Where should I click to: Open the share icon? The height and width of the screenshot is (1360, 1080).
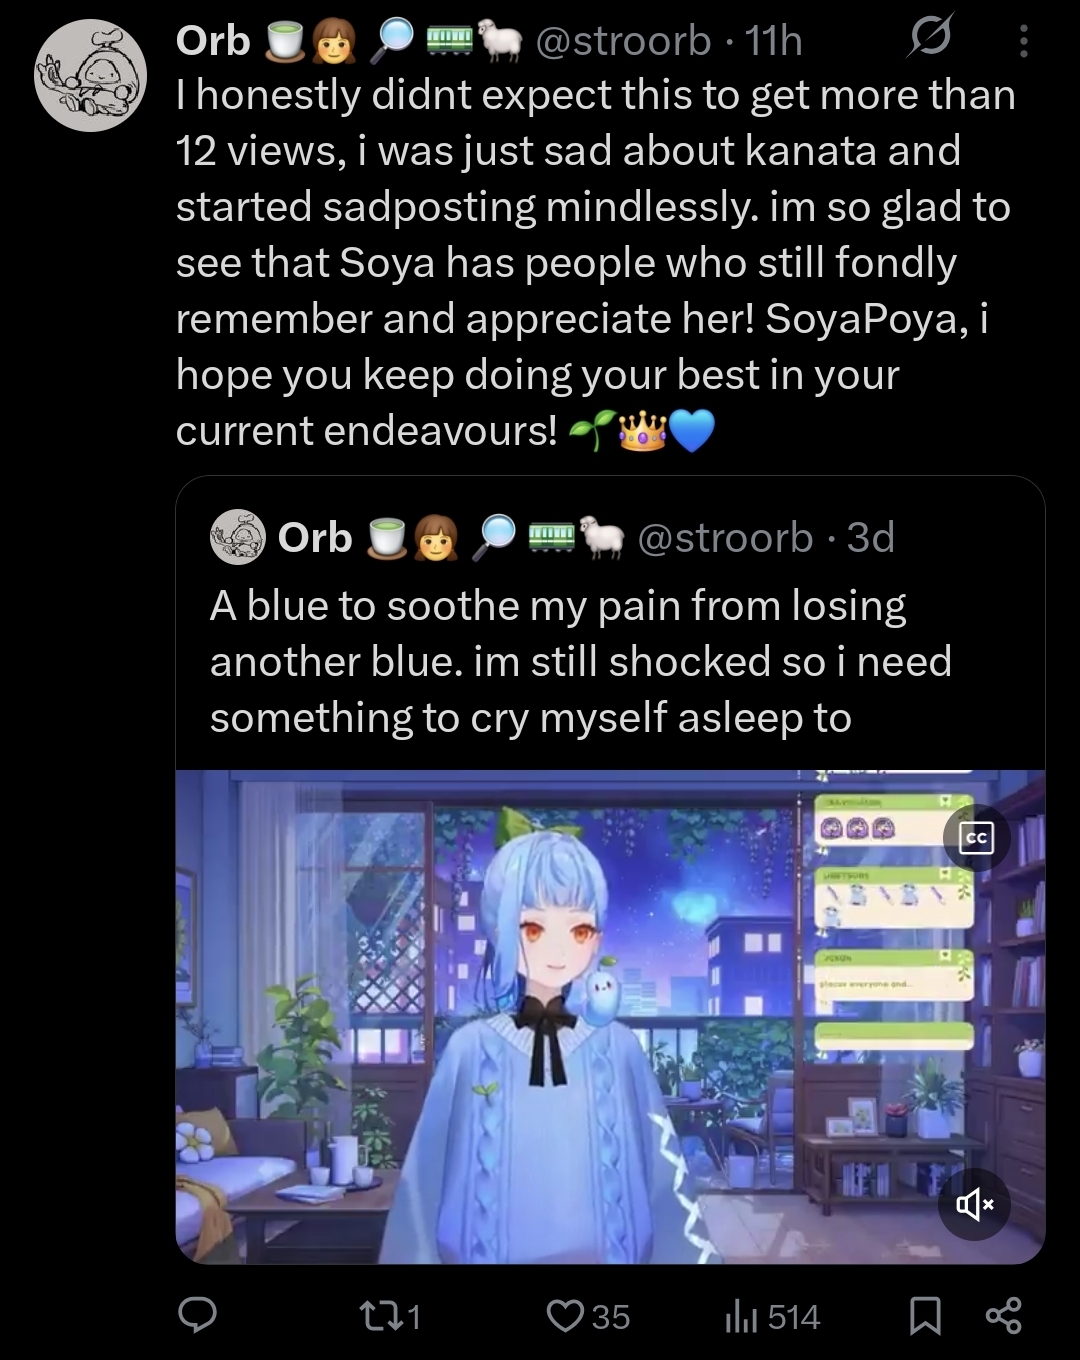tap(1003, 1315)
